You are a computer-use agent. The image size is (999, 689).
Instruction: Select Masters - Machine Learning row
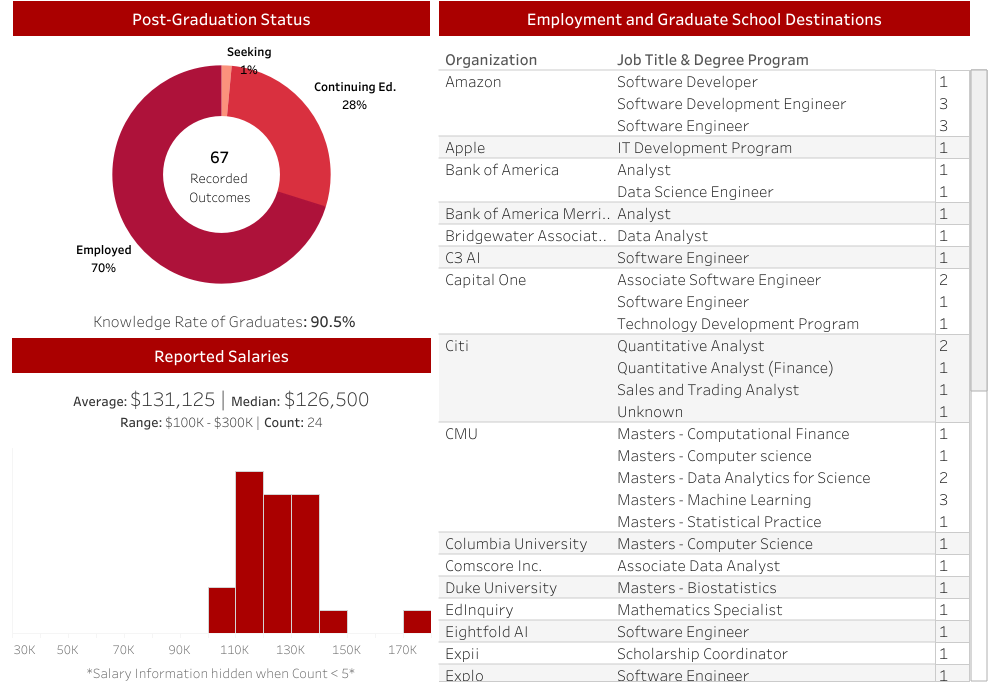(x=714, y=500)
